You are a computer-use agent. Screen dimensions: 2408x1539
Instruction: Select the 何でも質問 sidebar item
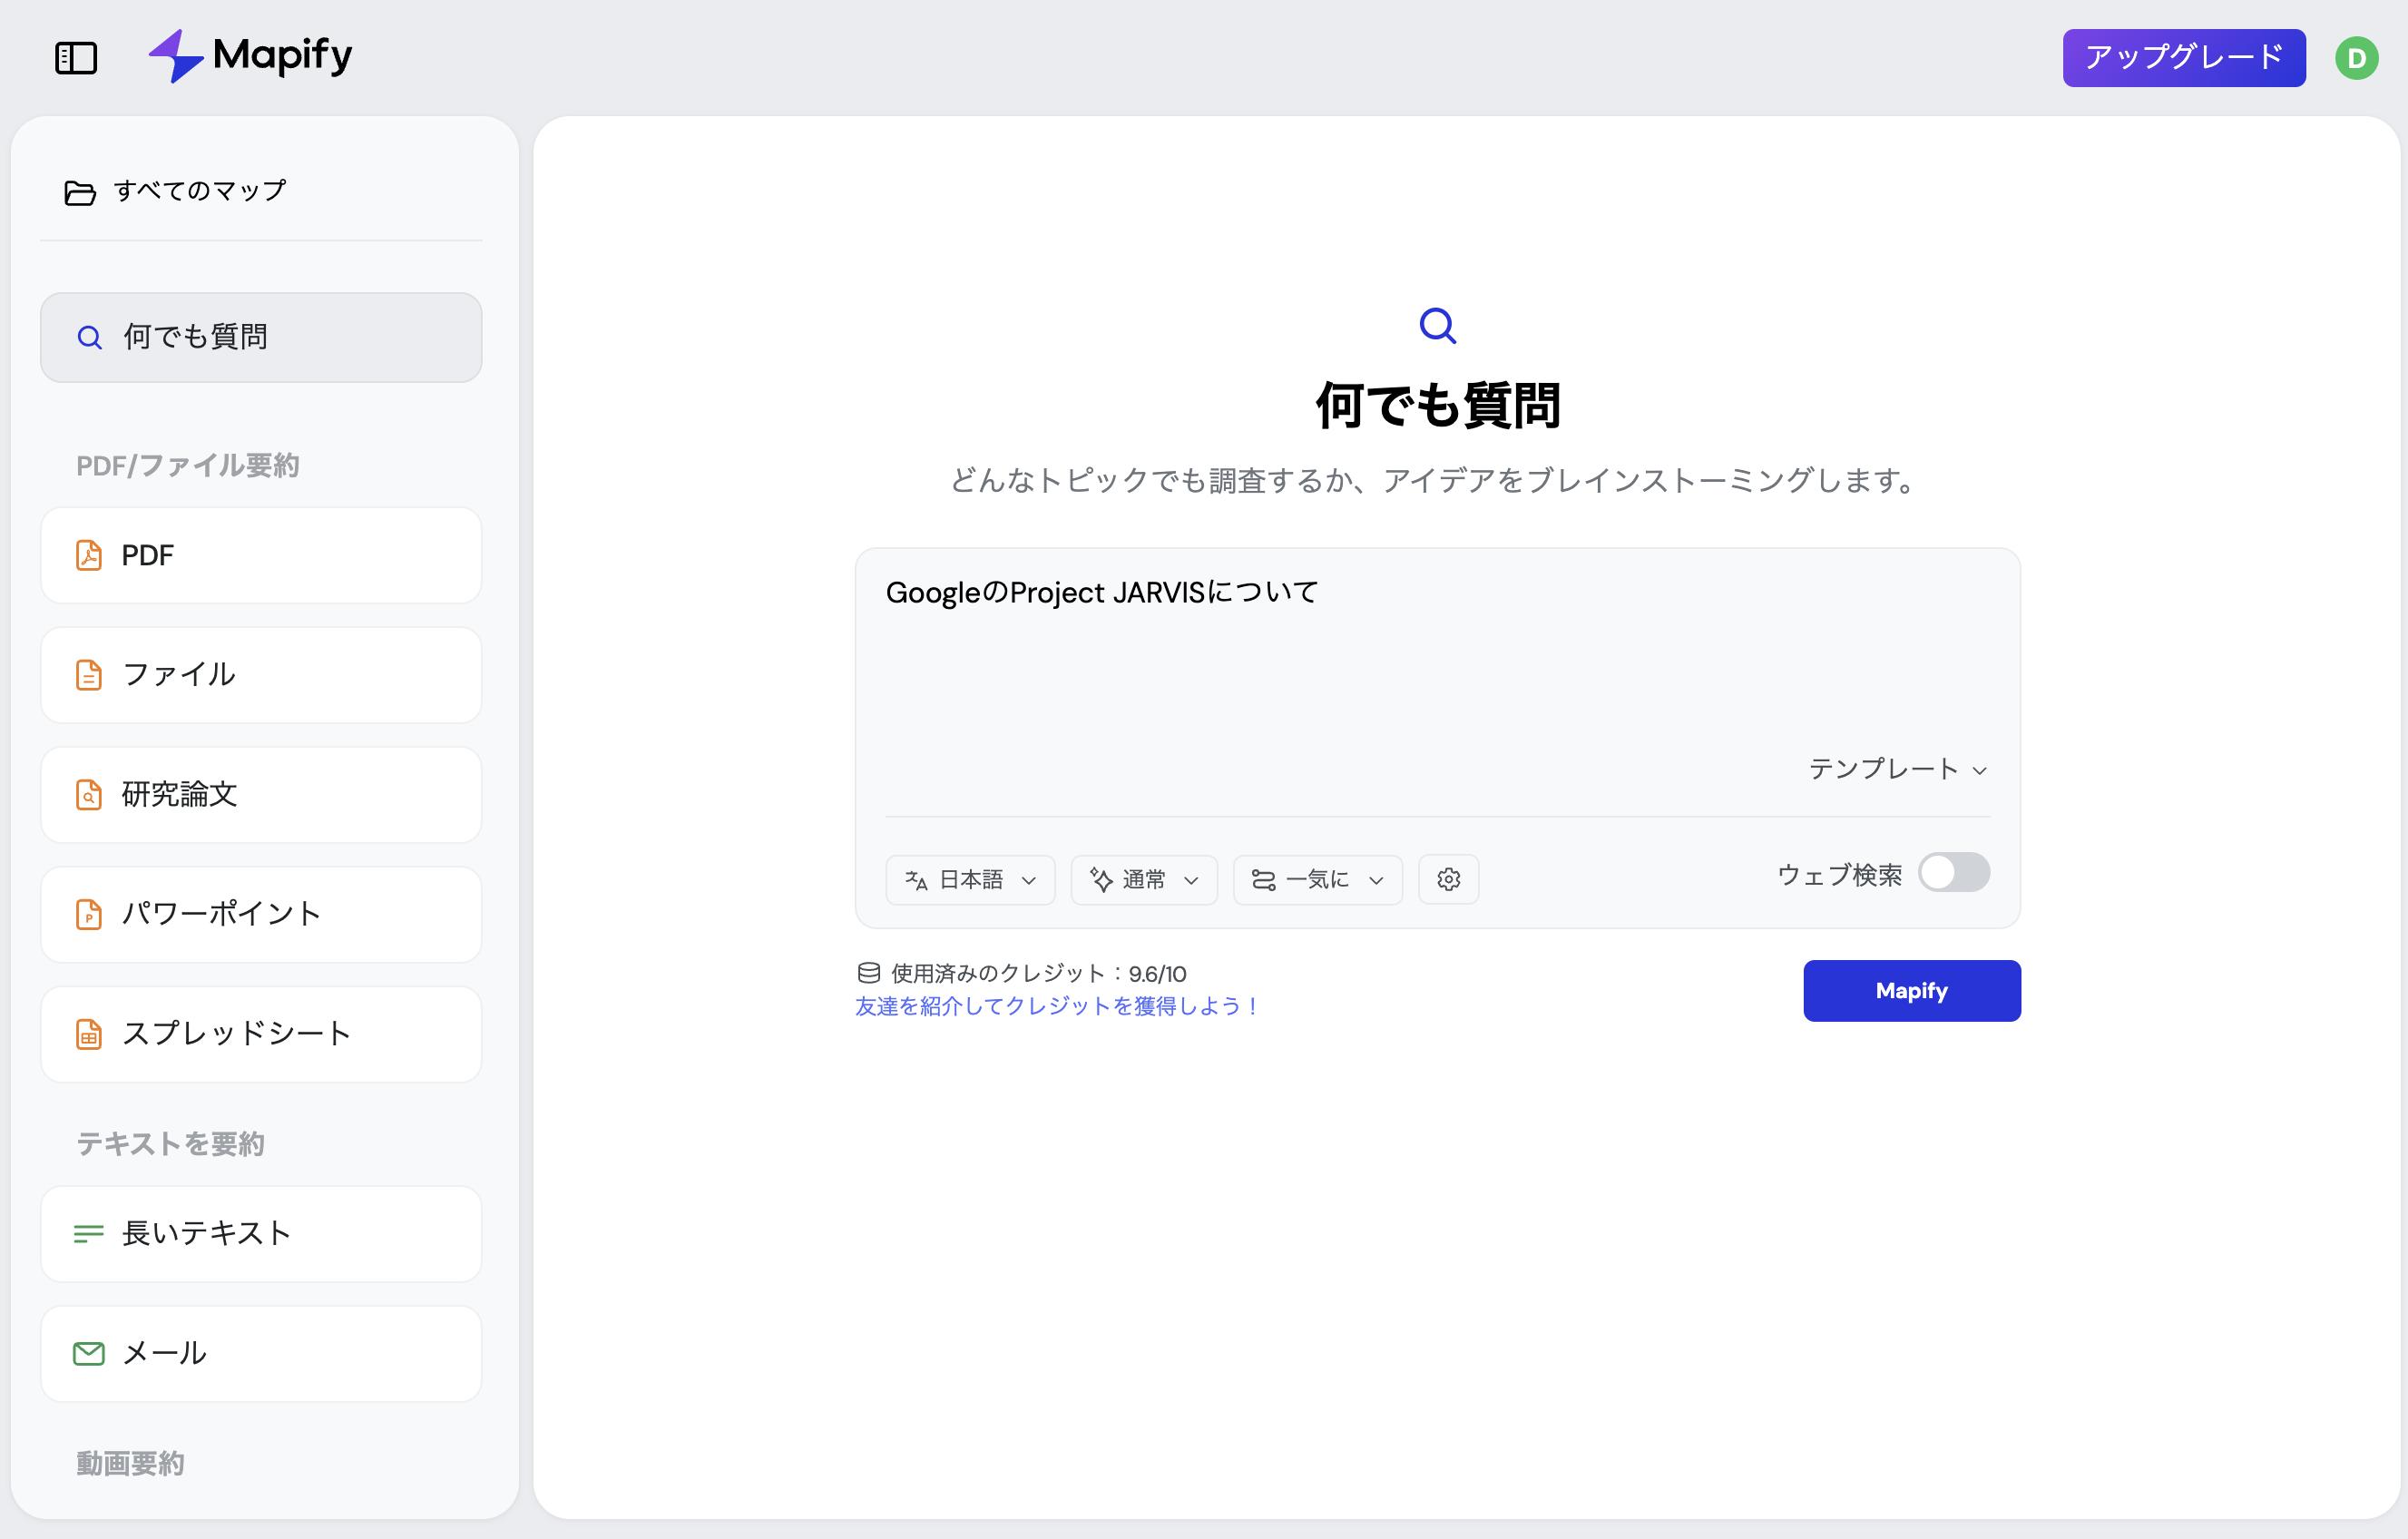[261, 338]
